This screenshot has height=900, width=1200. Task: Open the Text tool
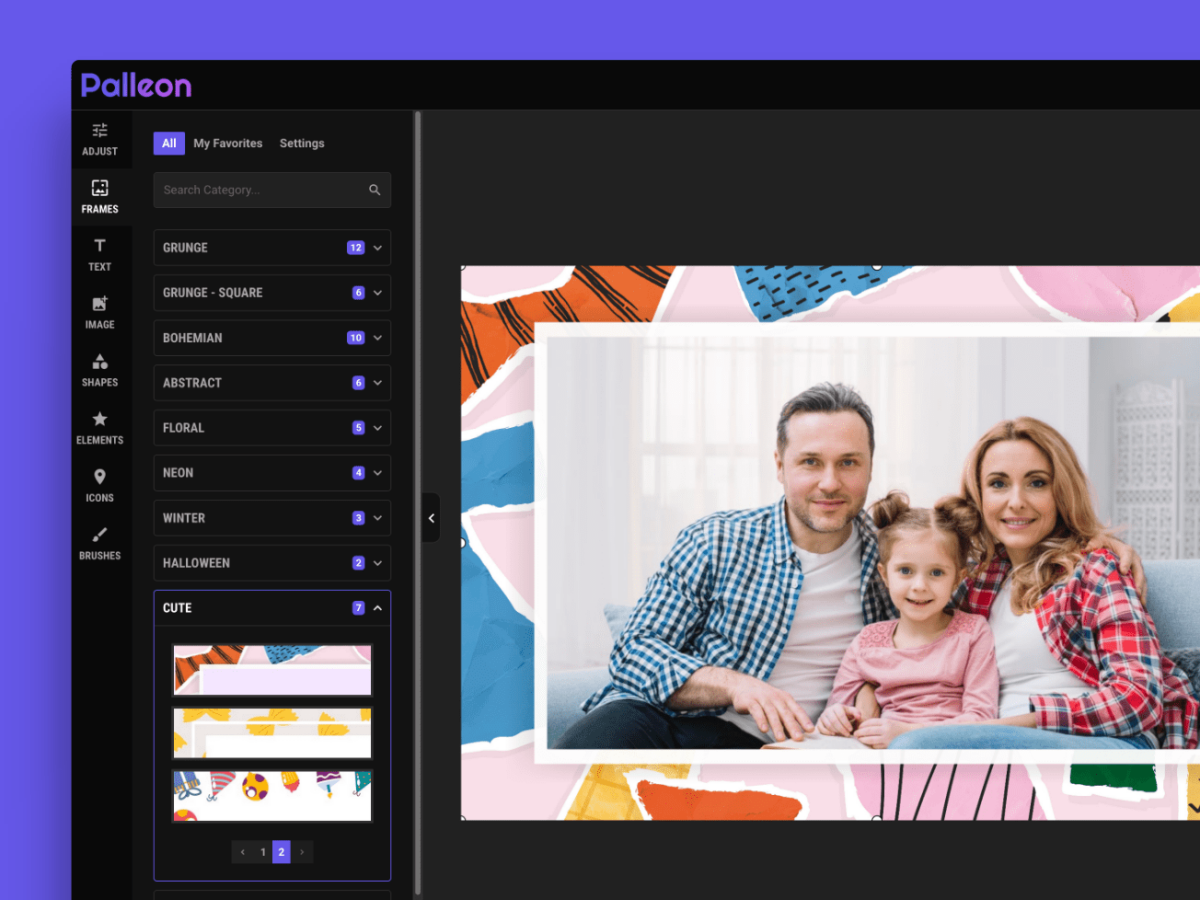(x=100, y=255)
